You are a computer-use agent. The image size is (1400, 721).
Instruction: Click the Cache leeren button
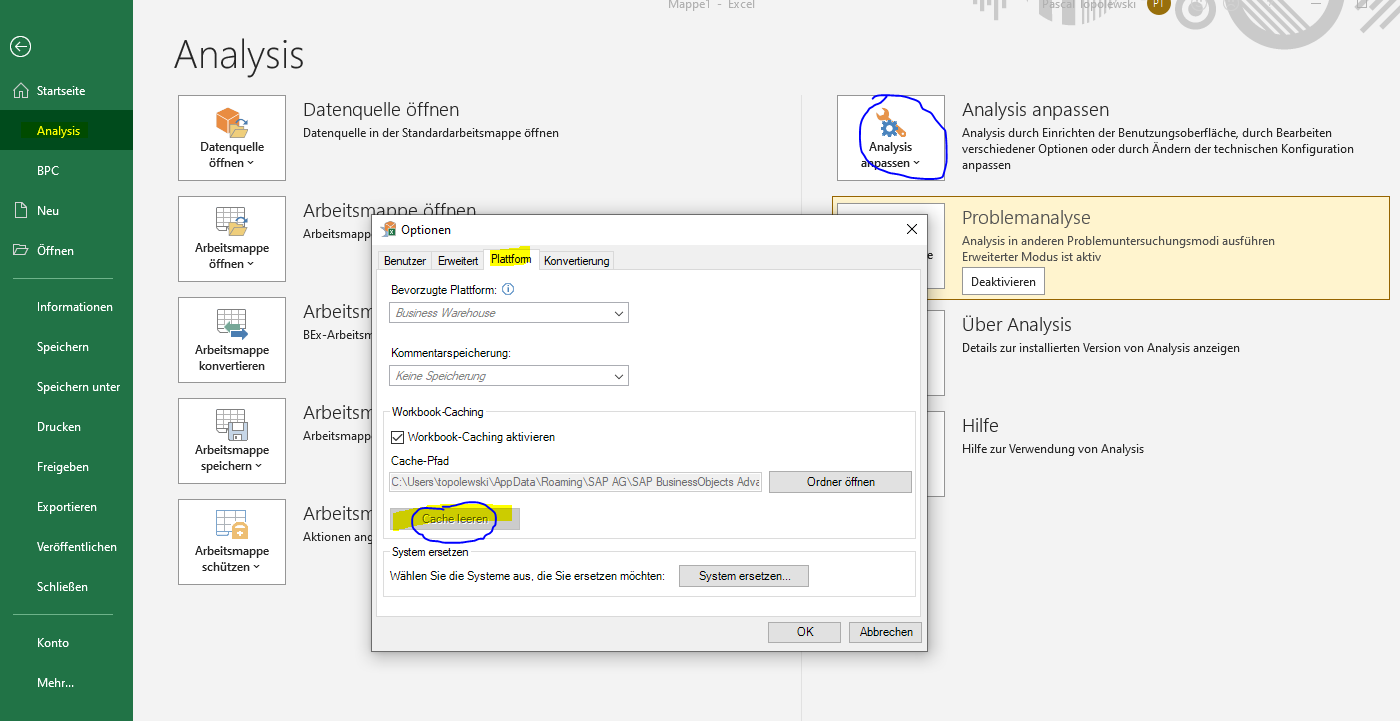455,519
